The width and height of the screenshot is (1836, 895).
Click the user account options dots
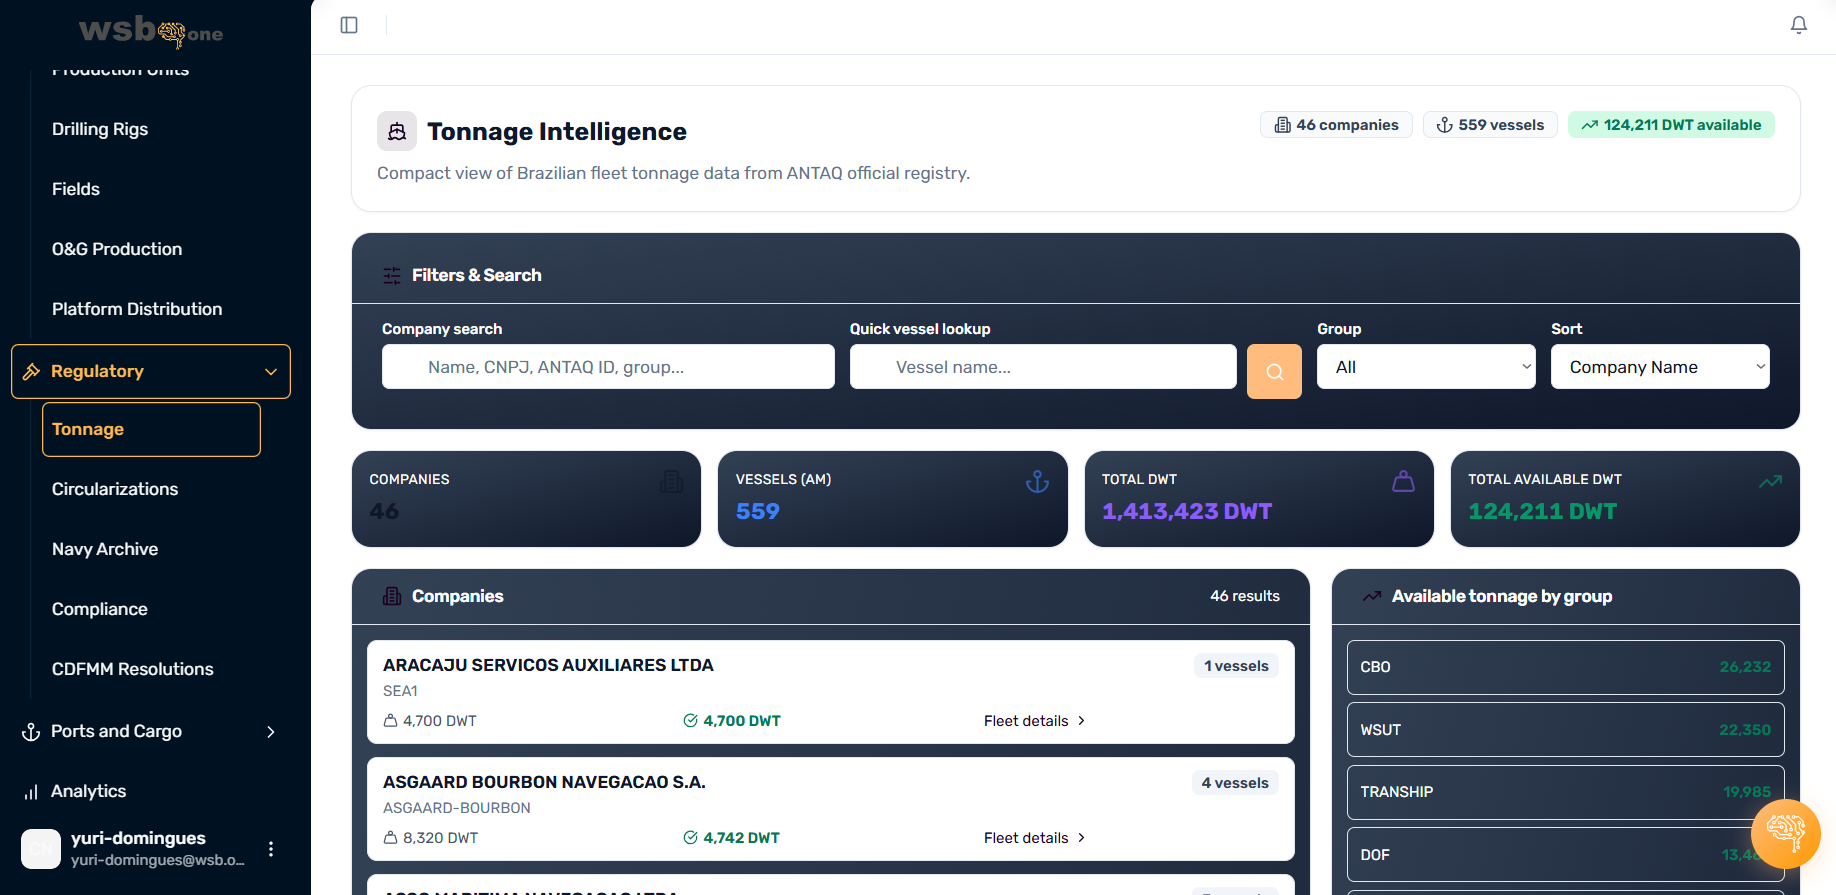[x=271, y=849]
